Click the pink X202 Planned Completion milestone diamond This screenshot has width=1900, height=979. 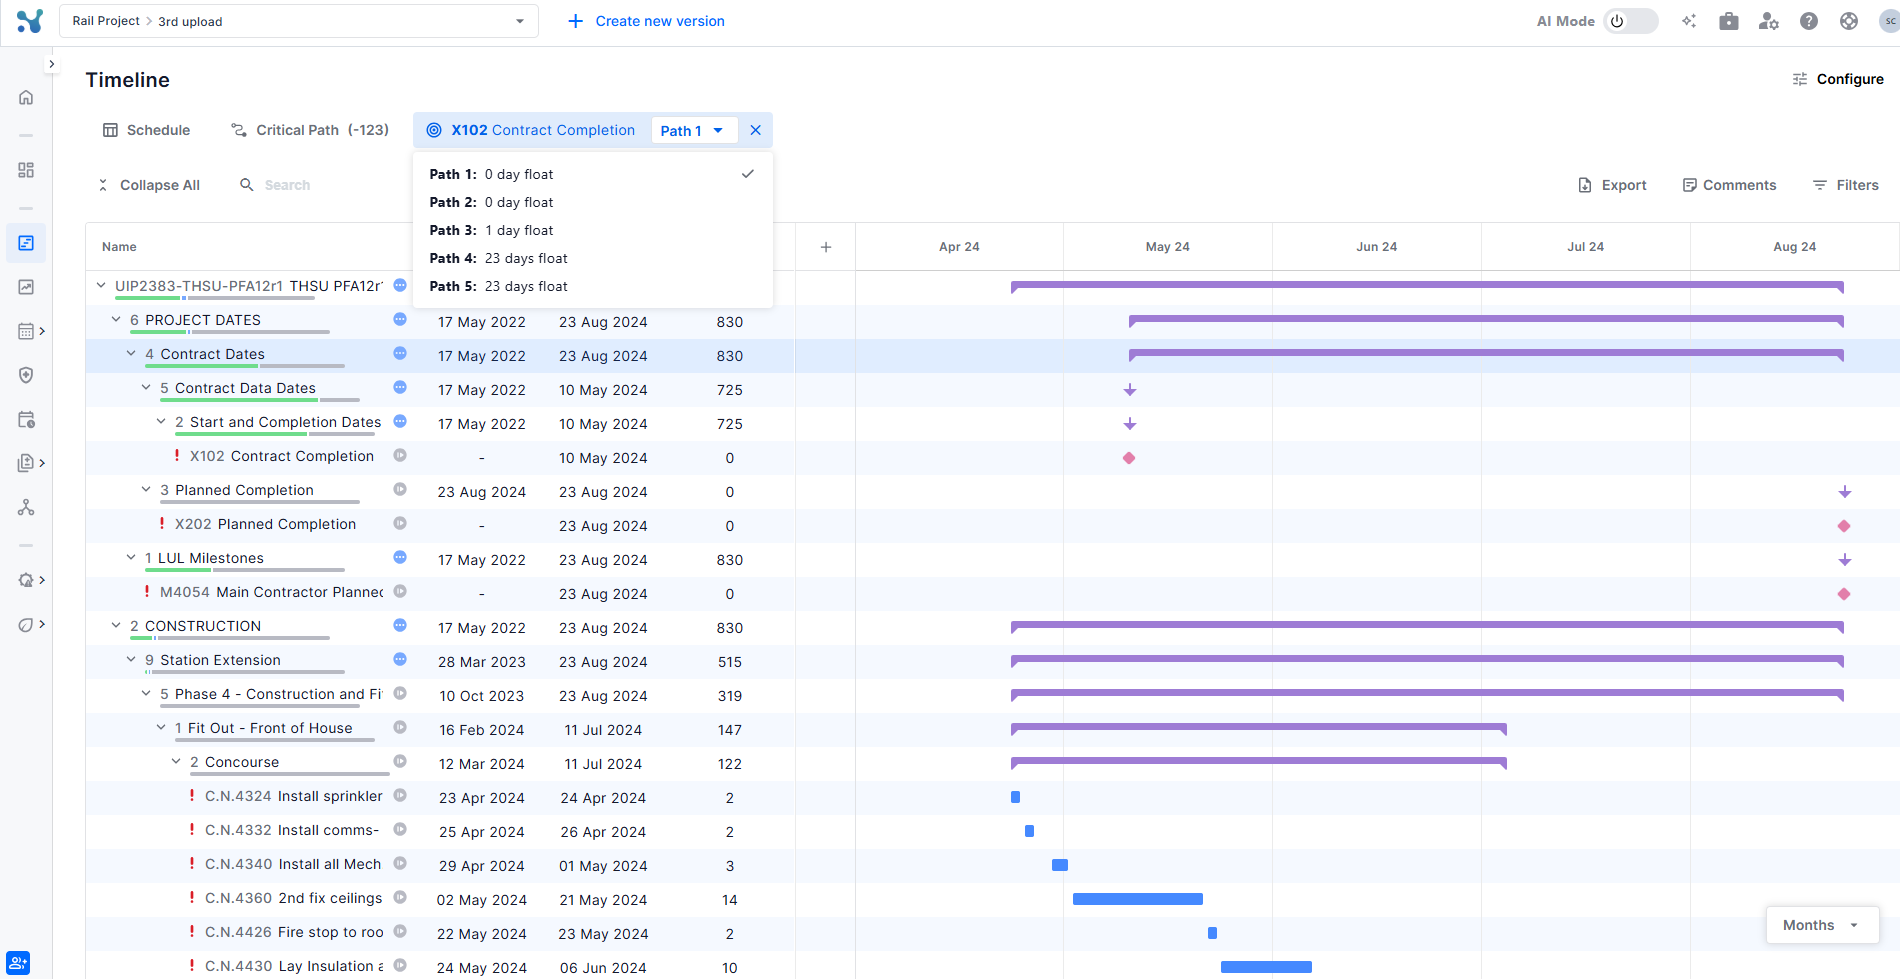(x=1844, y=526)
